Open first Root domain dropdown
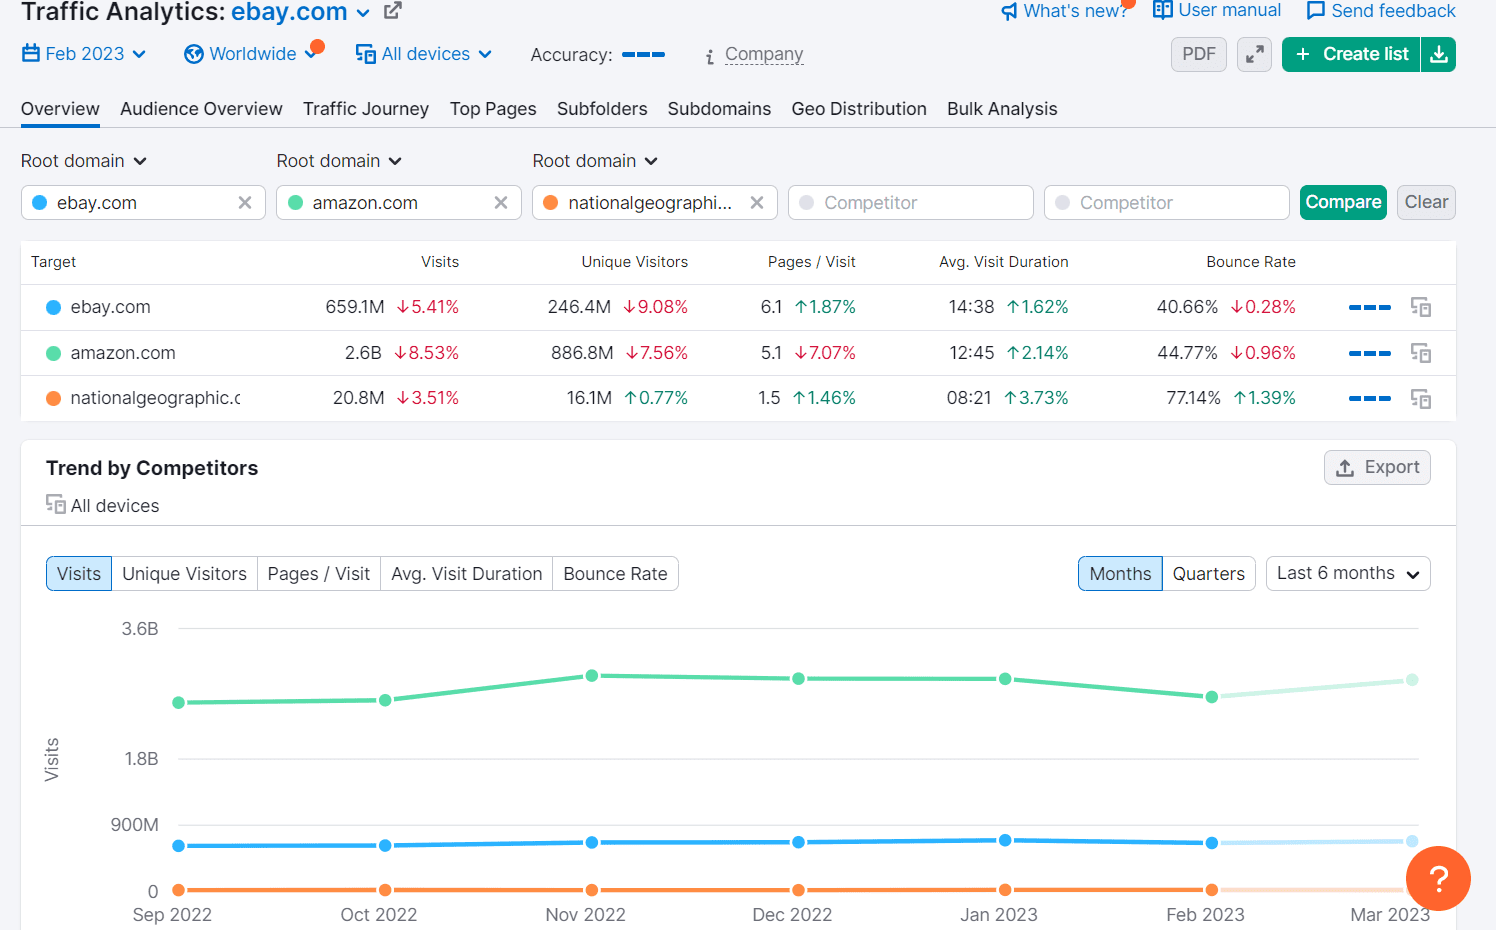The width and height of the screenshot is (1496, 930). pos(84,161)
